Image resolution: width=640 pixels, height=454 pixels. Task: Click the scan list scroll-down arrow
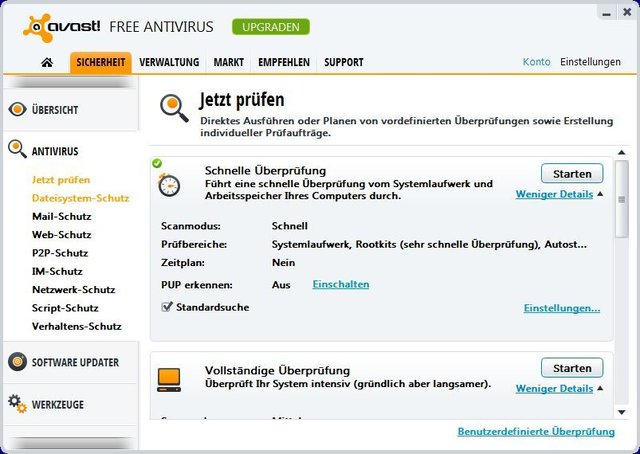pos(622,412)
